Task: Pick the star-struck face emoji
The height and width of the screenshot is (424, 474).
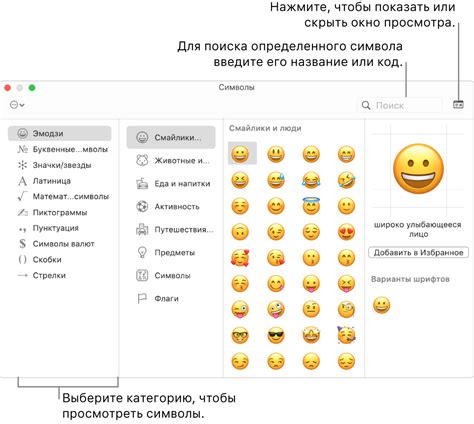Action: pos(311,335)
